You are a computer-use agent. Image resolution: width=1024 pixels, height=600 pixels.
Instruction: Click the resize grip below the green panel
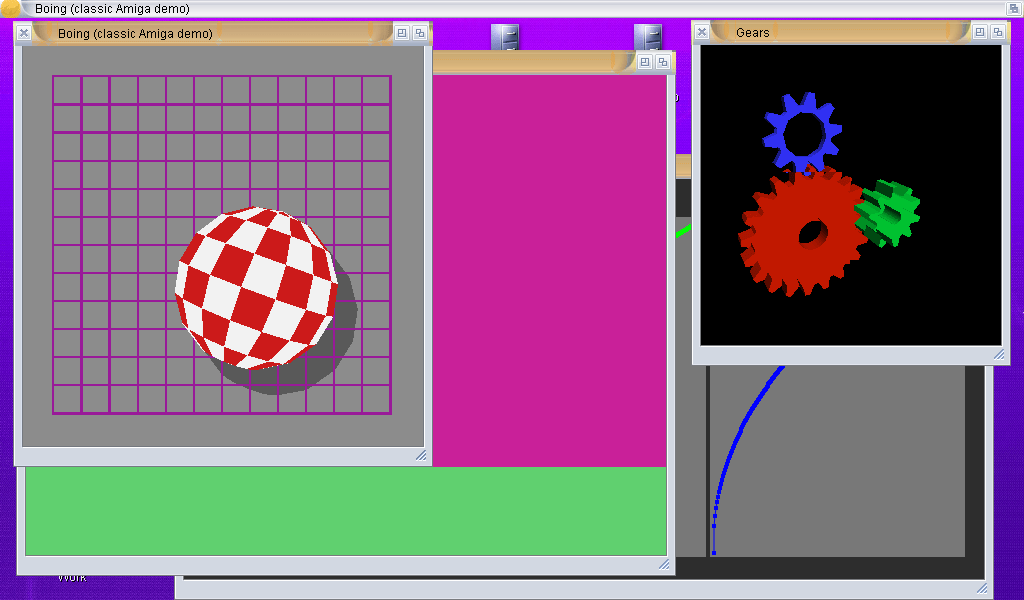click(664, 565)
